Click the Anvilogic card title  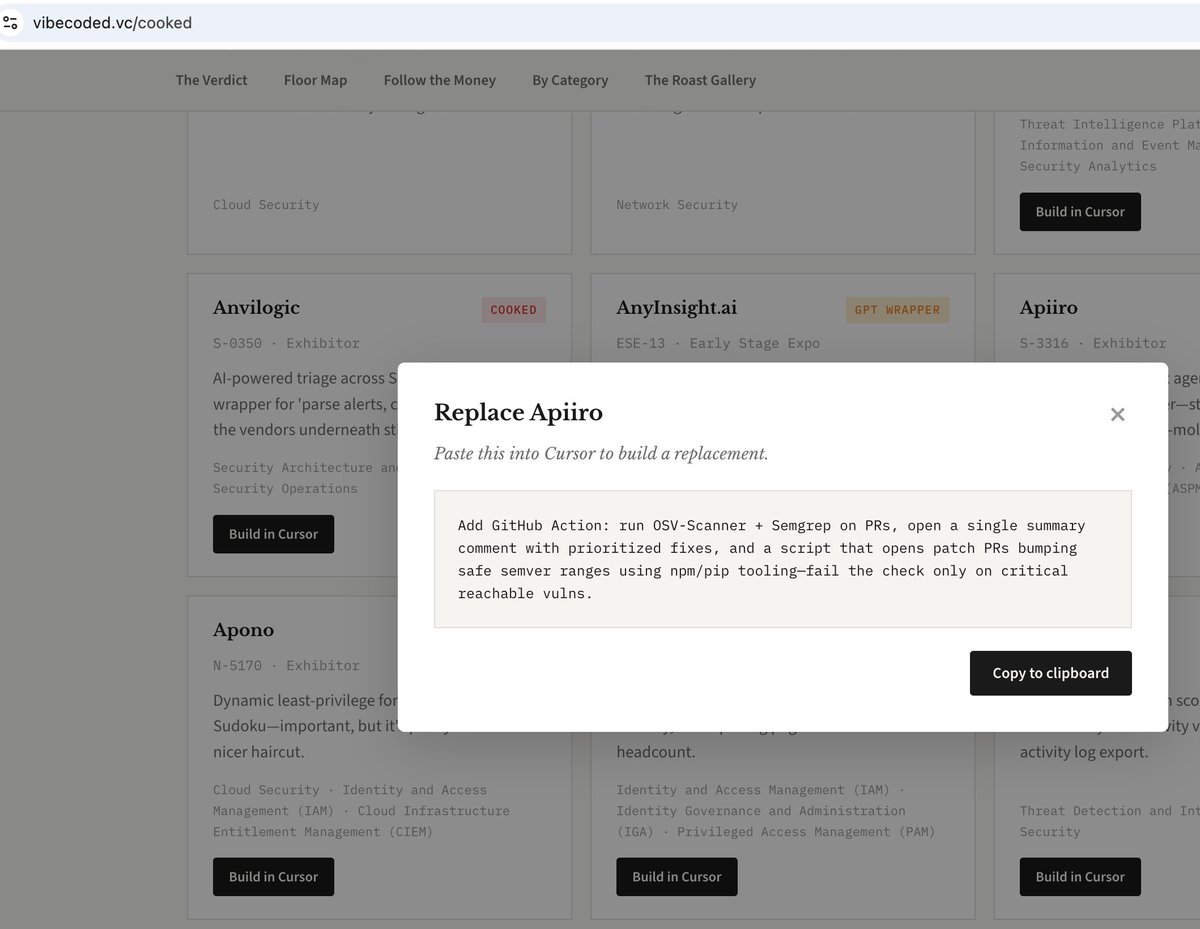point(256,308)
